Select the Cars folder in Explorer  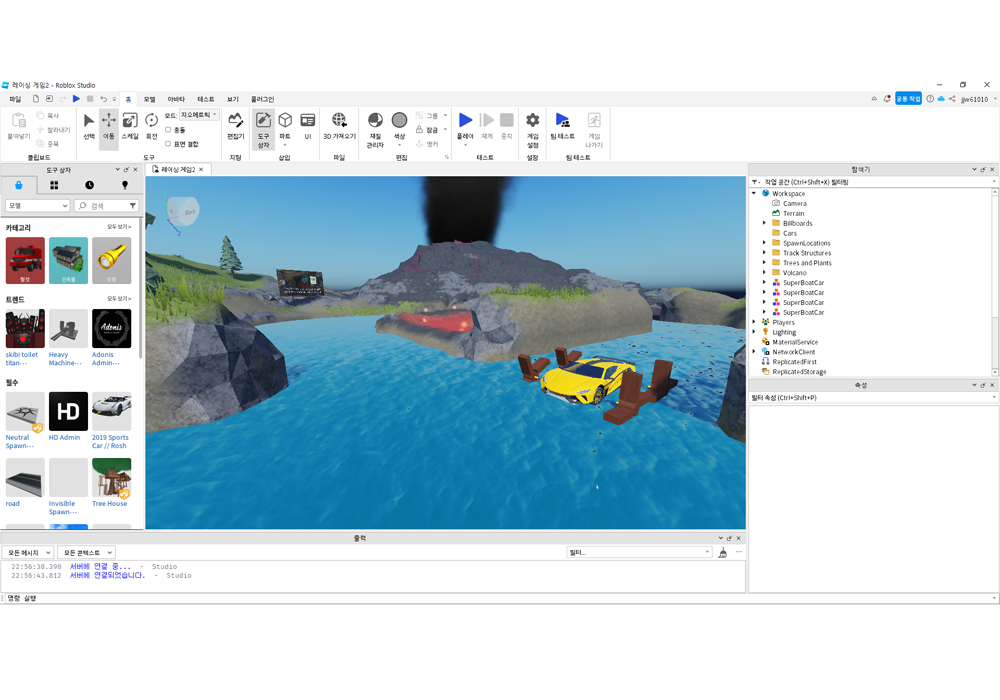point(790,233)
